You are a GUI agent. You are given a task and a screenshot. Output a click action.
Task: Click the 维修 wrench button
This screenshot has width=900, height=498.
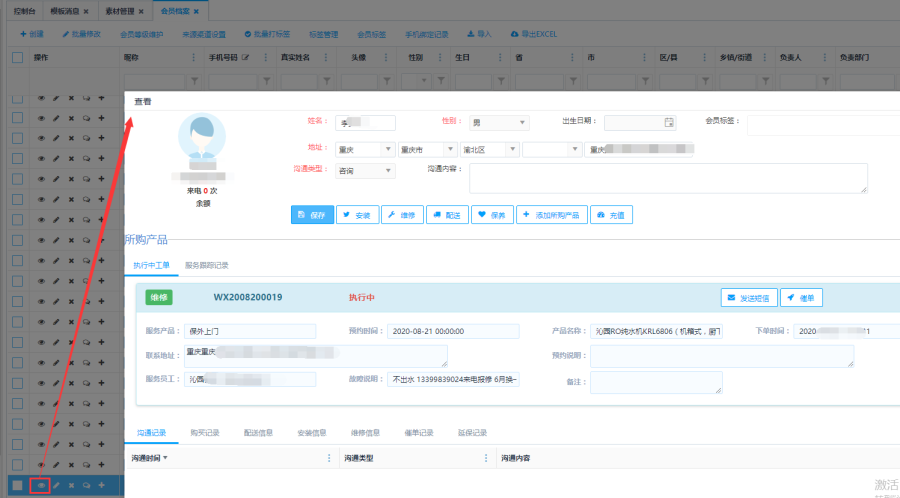(401, 215)
